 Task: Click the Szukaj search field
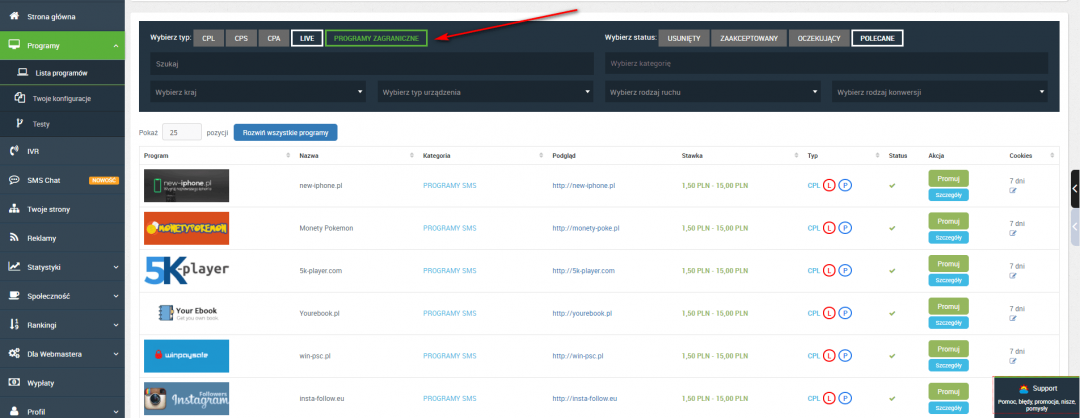coord(370,63)
